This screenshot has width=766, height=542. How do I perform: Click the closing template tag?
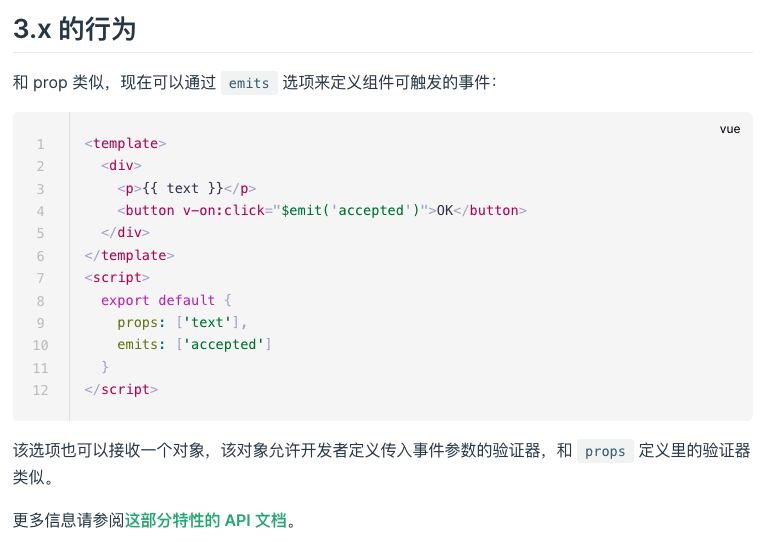129,255
